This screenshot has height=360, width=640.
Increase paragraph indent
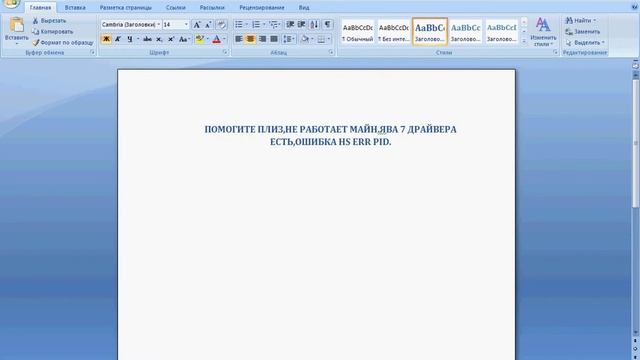click(302, 24)
